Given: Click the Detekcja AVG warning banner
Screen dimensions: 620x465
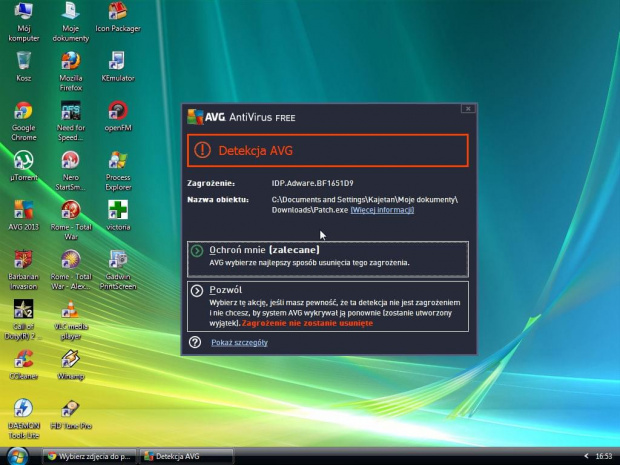Looking at the screenshot, I should coord(328,150).
